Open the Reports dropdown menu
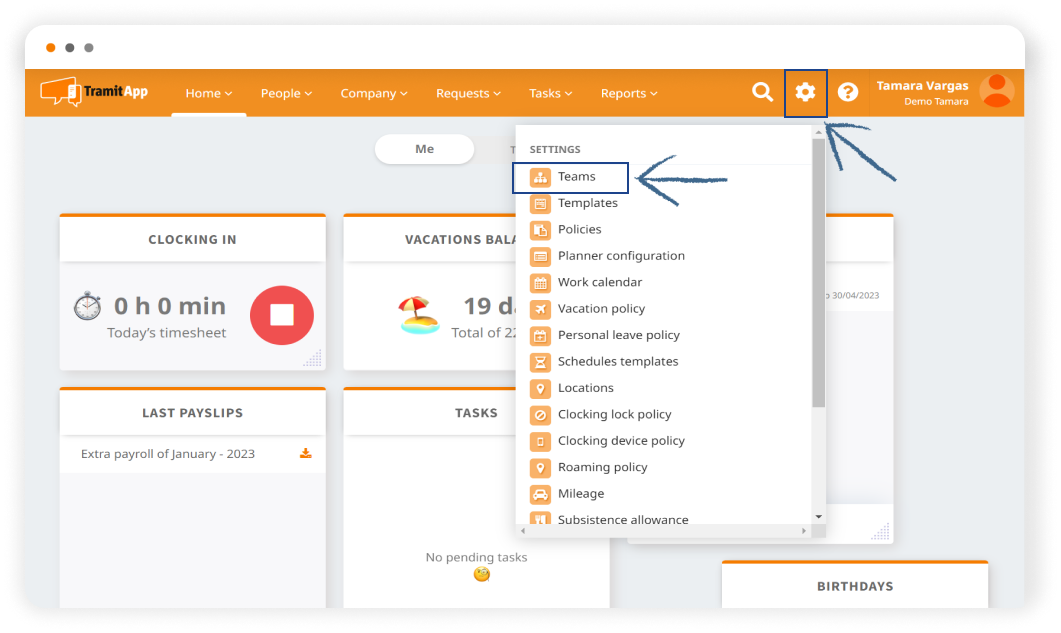This screenshot has height=633, width=1061. [629, 93]
